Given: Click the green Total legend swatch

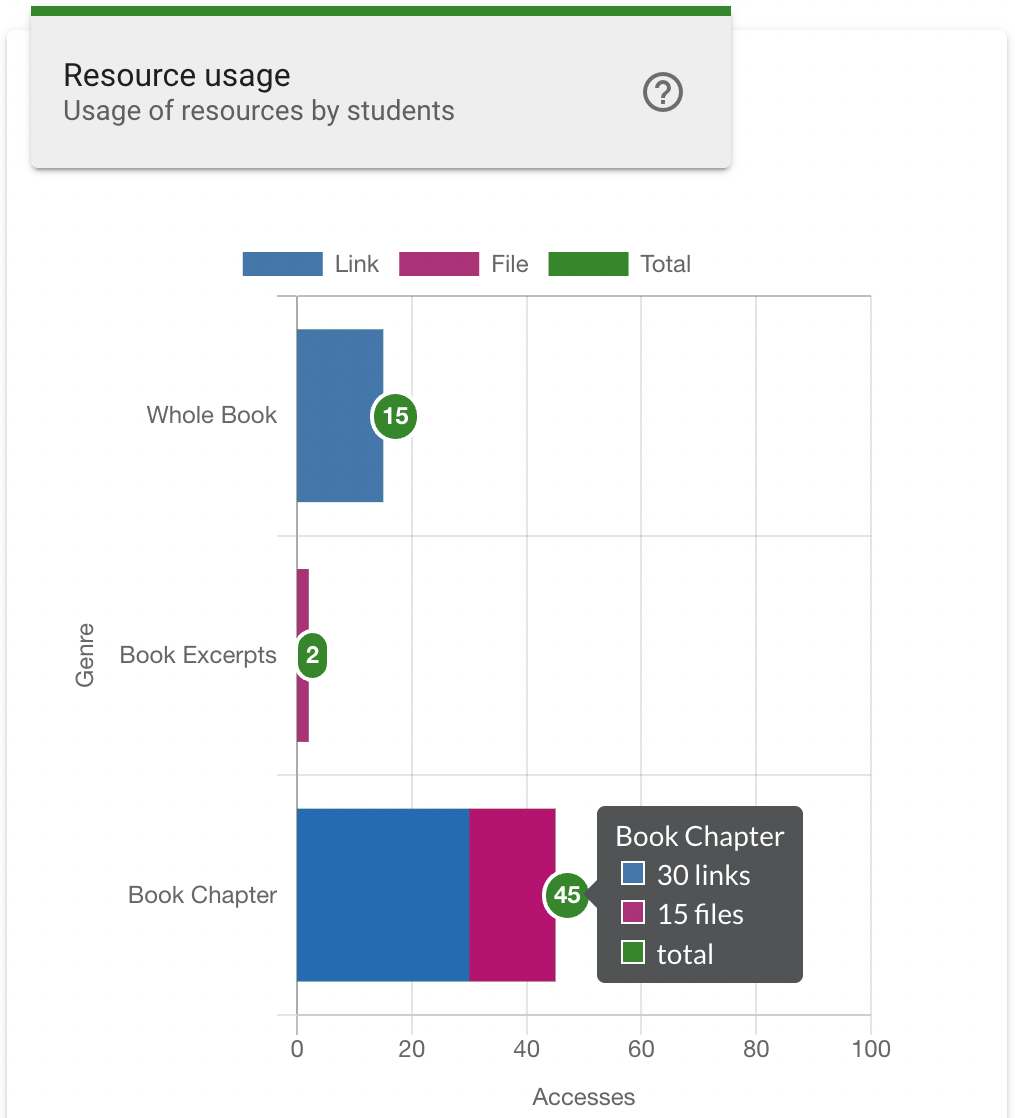Looking at the screenshot, I should tap(589, 263).
